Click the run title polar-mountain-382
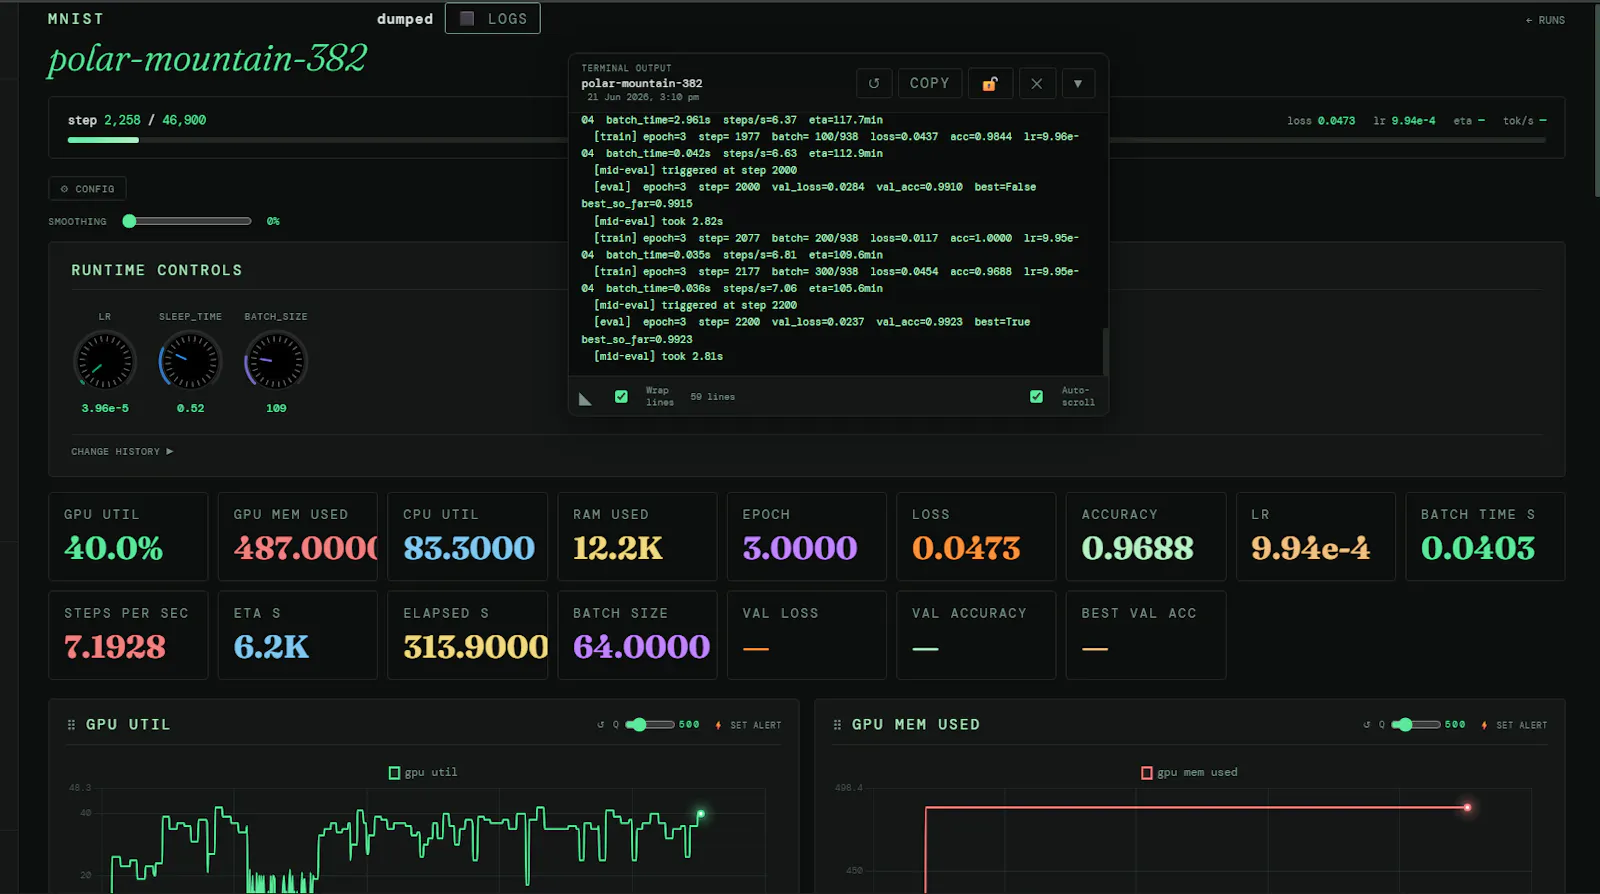 pos(208,59)
